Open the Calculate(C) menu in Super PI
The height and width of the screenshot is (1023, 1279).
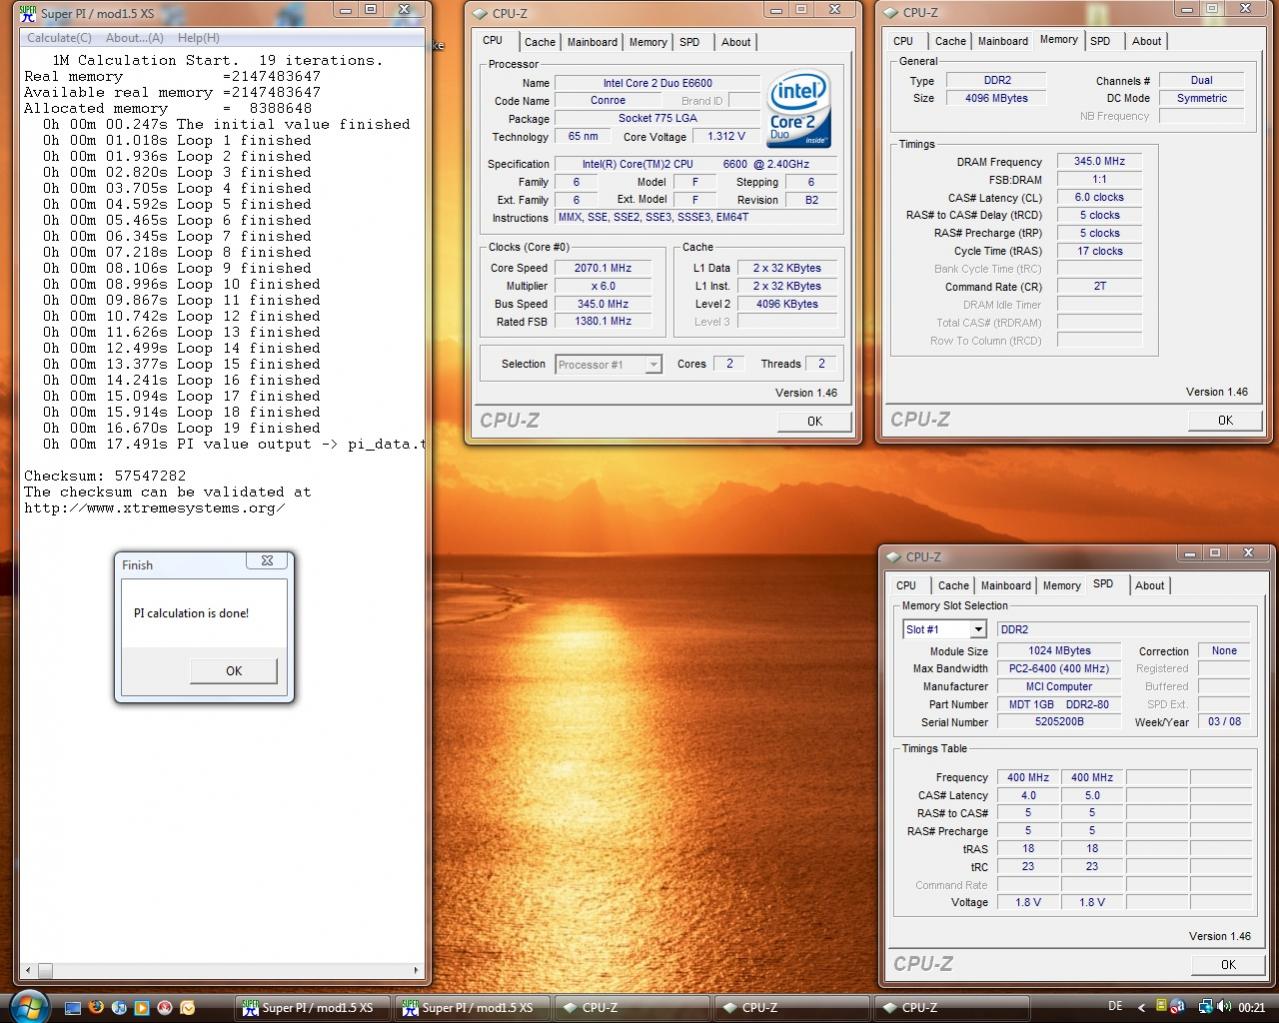click(59, 38)
